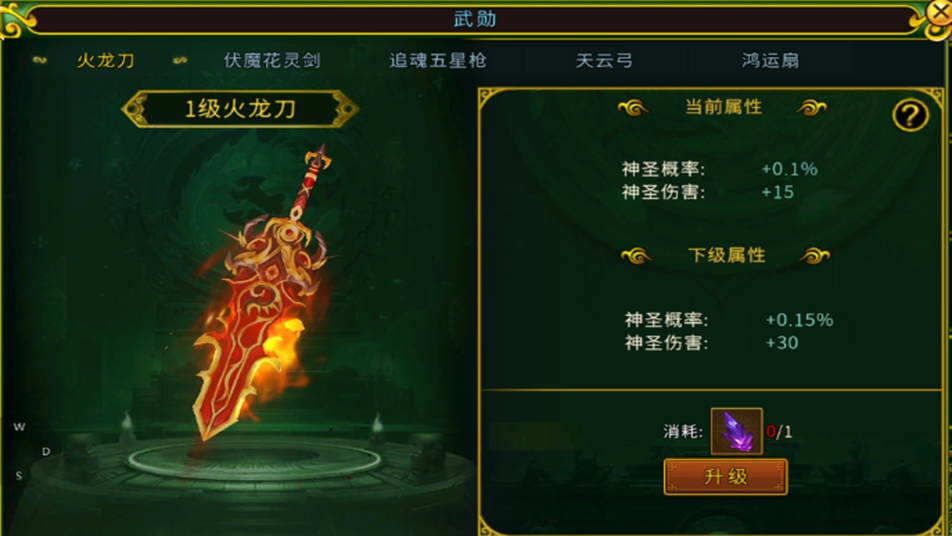This screenshot has height=536, width=952.
Task: Click the purple crystal material icon
Action: (736, 431)
